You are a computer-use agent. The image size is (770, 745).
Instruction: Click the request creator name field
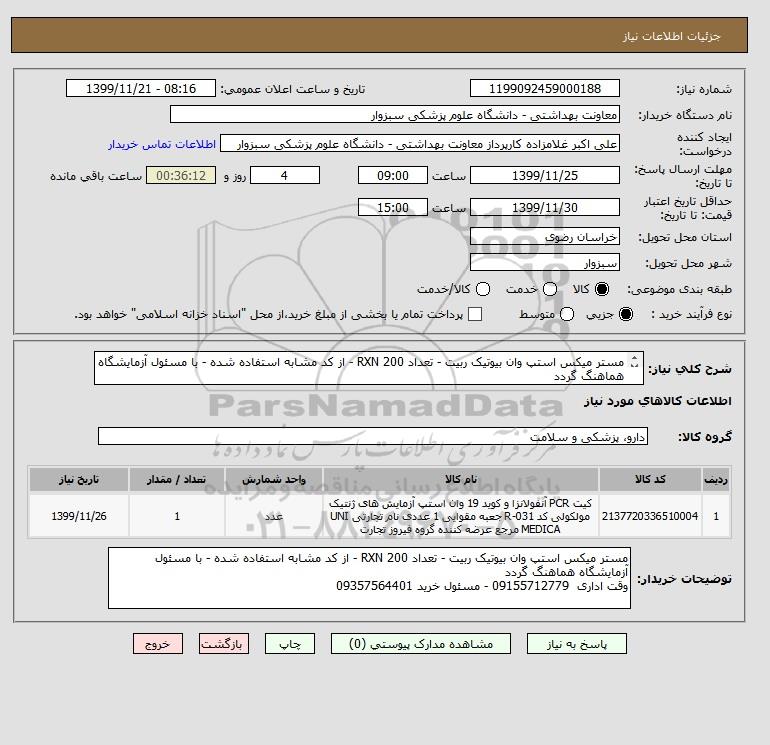point(420,144)
